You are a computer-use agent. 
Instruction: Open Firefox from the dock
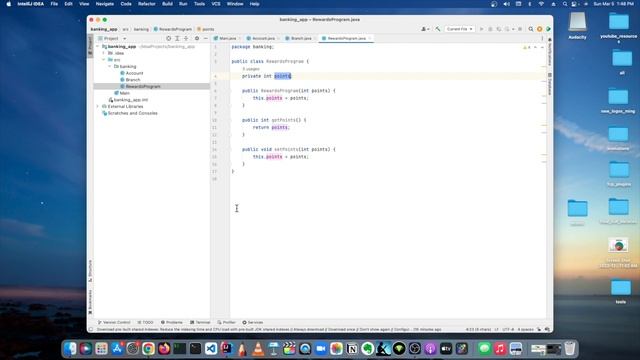pos(164,349)
